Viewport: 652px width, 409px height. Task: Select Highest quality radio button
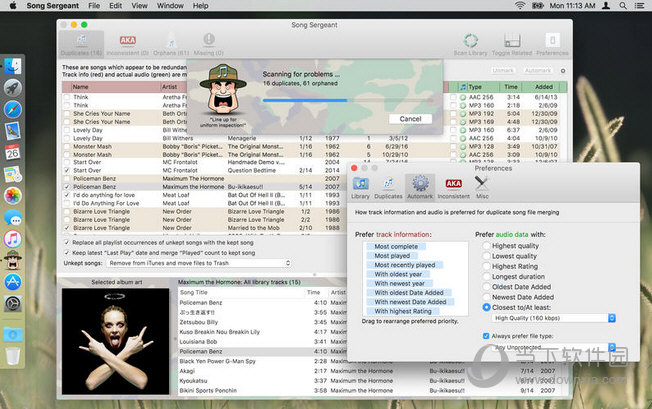(486, 246)
